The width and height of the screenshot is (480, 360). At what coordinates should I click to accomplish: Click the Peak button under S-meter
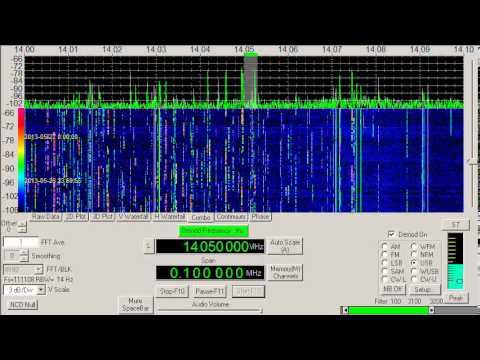point(456,298)
